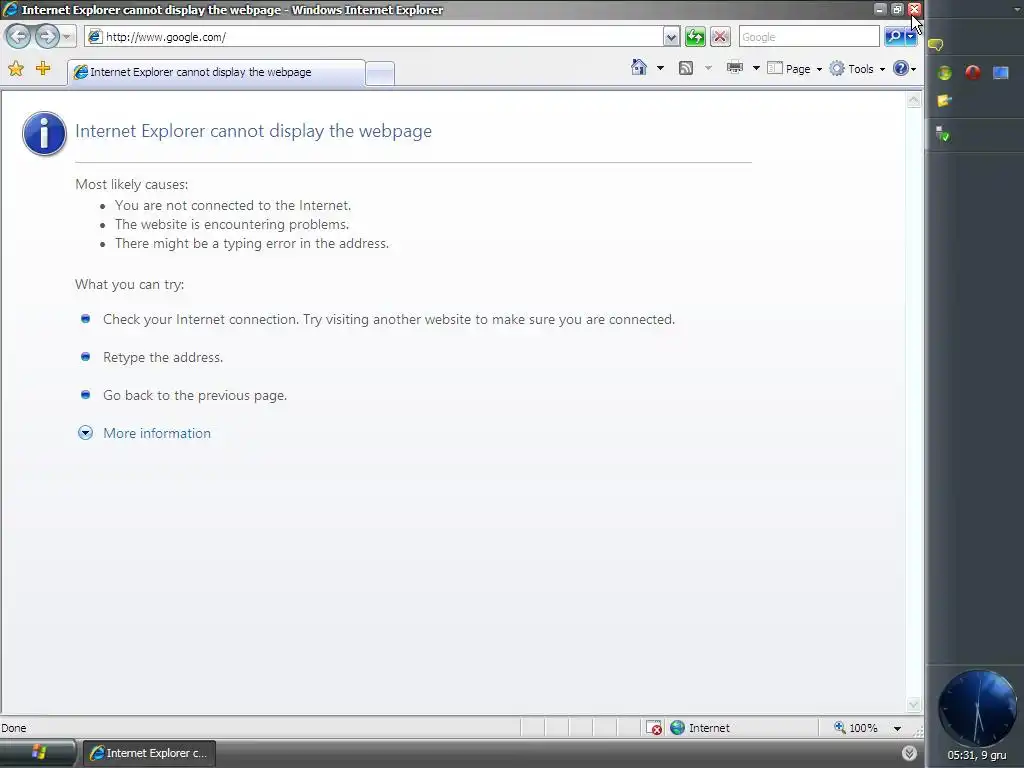Expand the address bar history dropdown
The width and height of the screenshot is (1024, 768).
(671, 37)
